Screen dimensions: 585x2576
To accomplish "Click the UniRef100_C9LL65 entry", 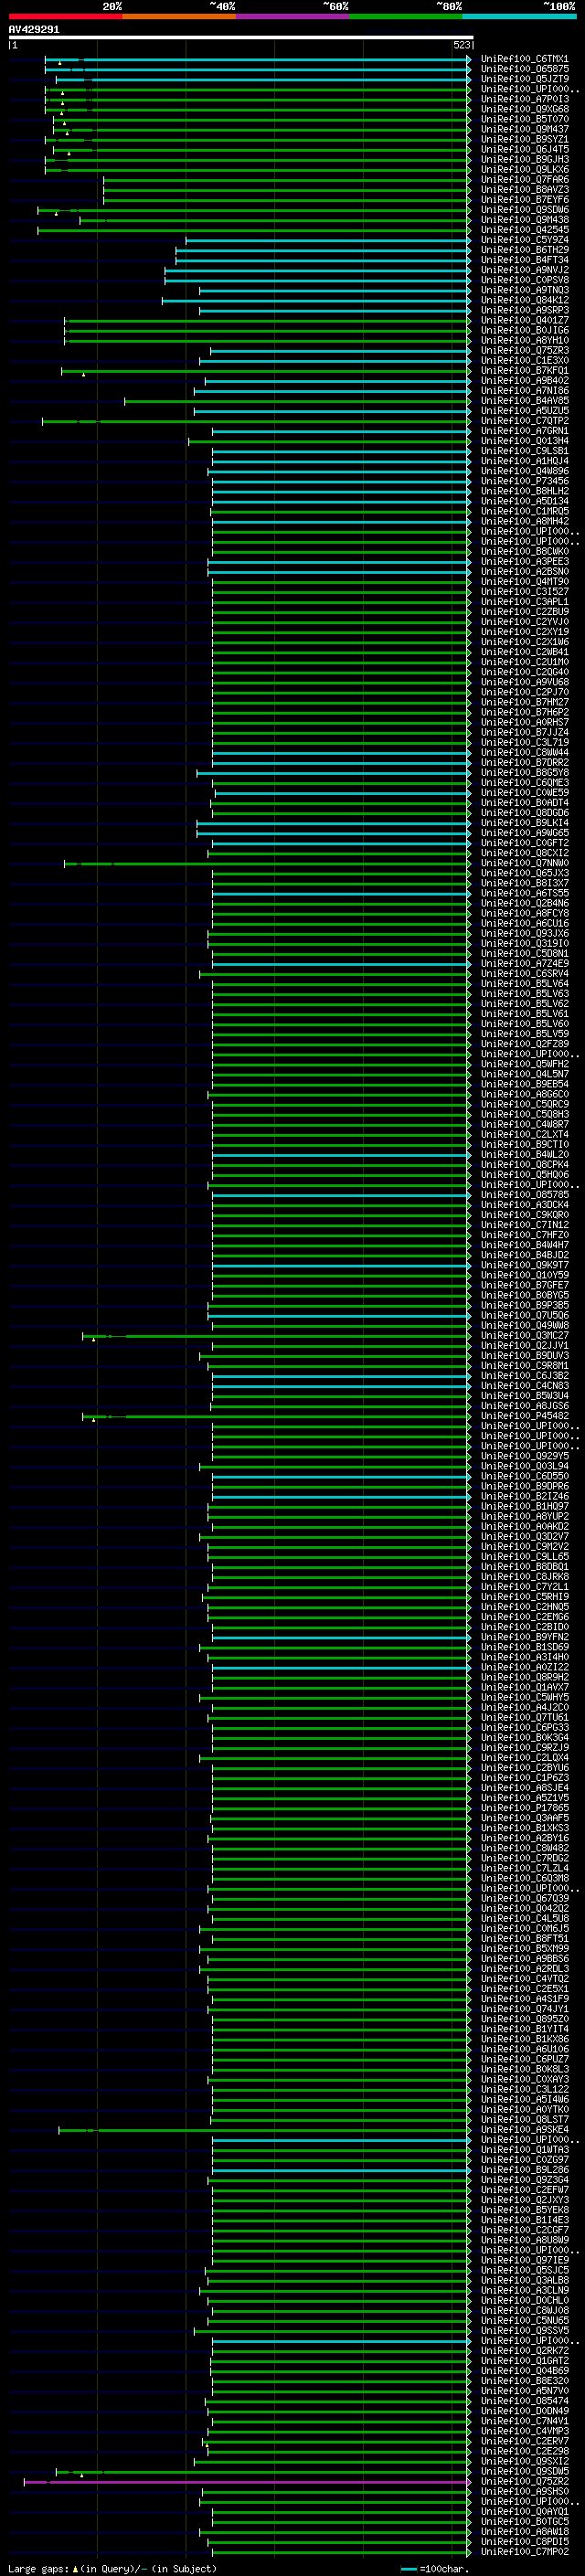I will (524, 1556).
